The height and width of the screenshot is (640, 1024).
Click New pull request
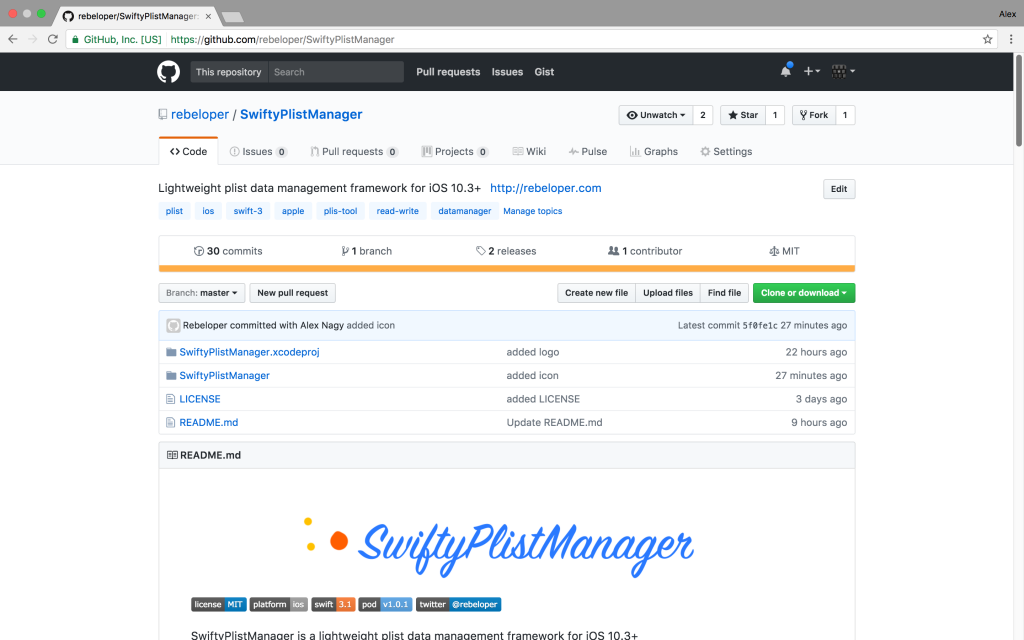pyautogui.click(x=293, y=293)
